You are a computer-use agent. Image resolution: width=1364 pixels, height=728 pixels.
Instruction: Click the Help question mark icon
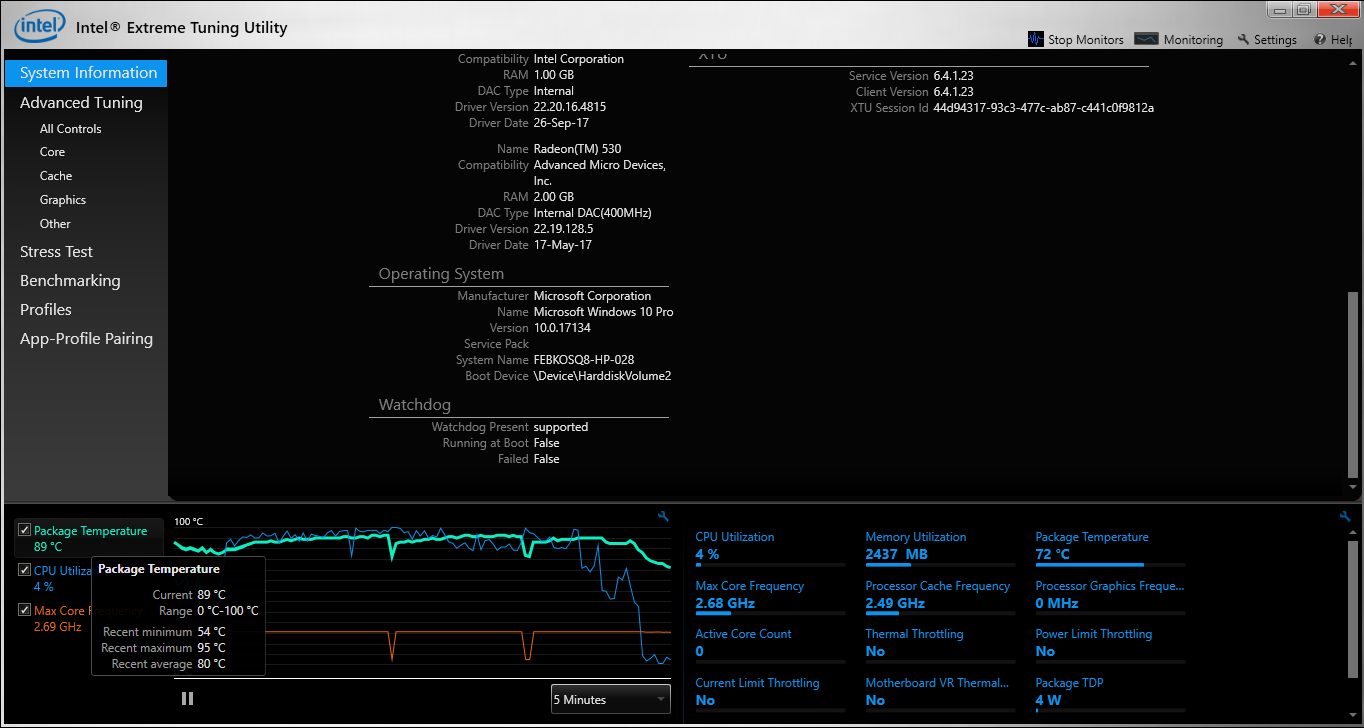(x=1320, y=39)
